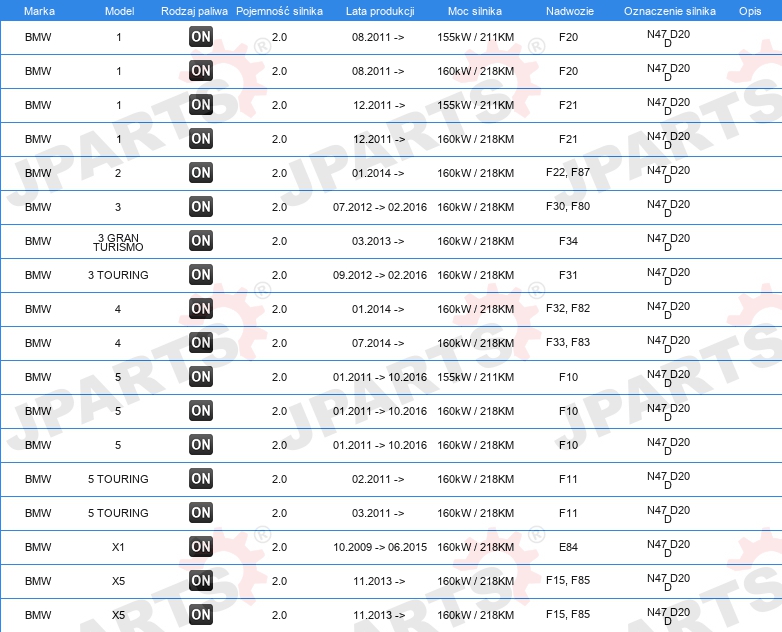Click the F32, F82 body cell
The width and height of the screenshot is (782, 632).
point(568,308)
